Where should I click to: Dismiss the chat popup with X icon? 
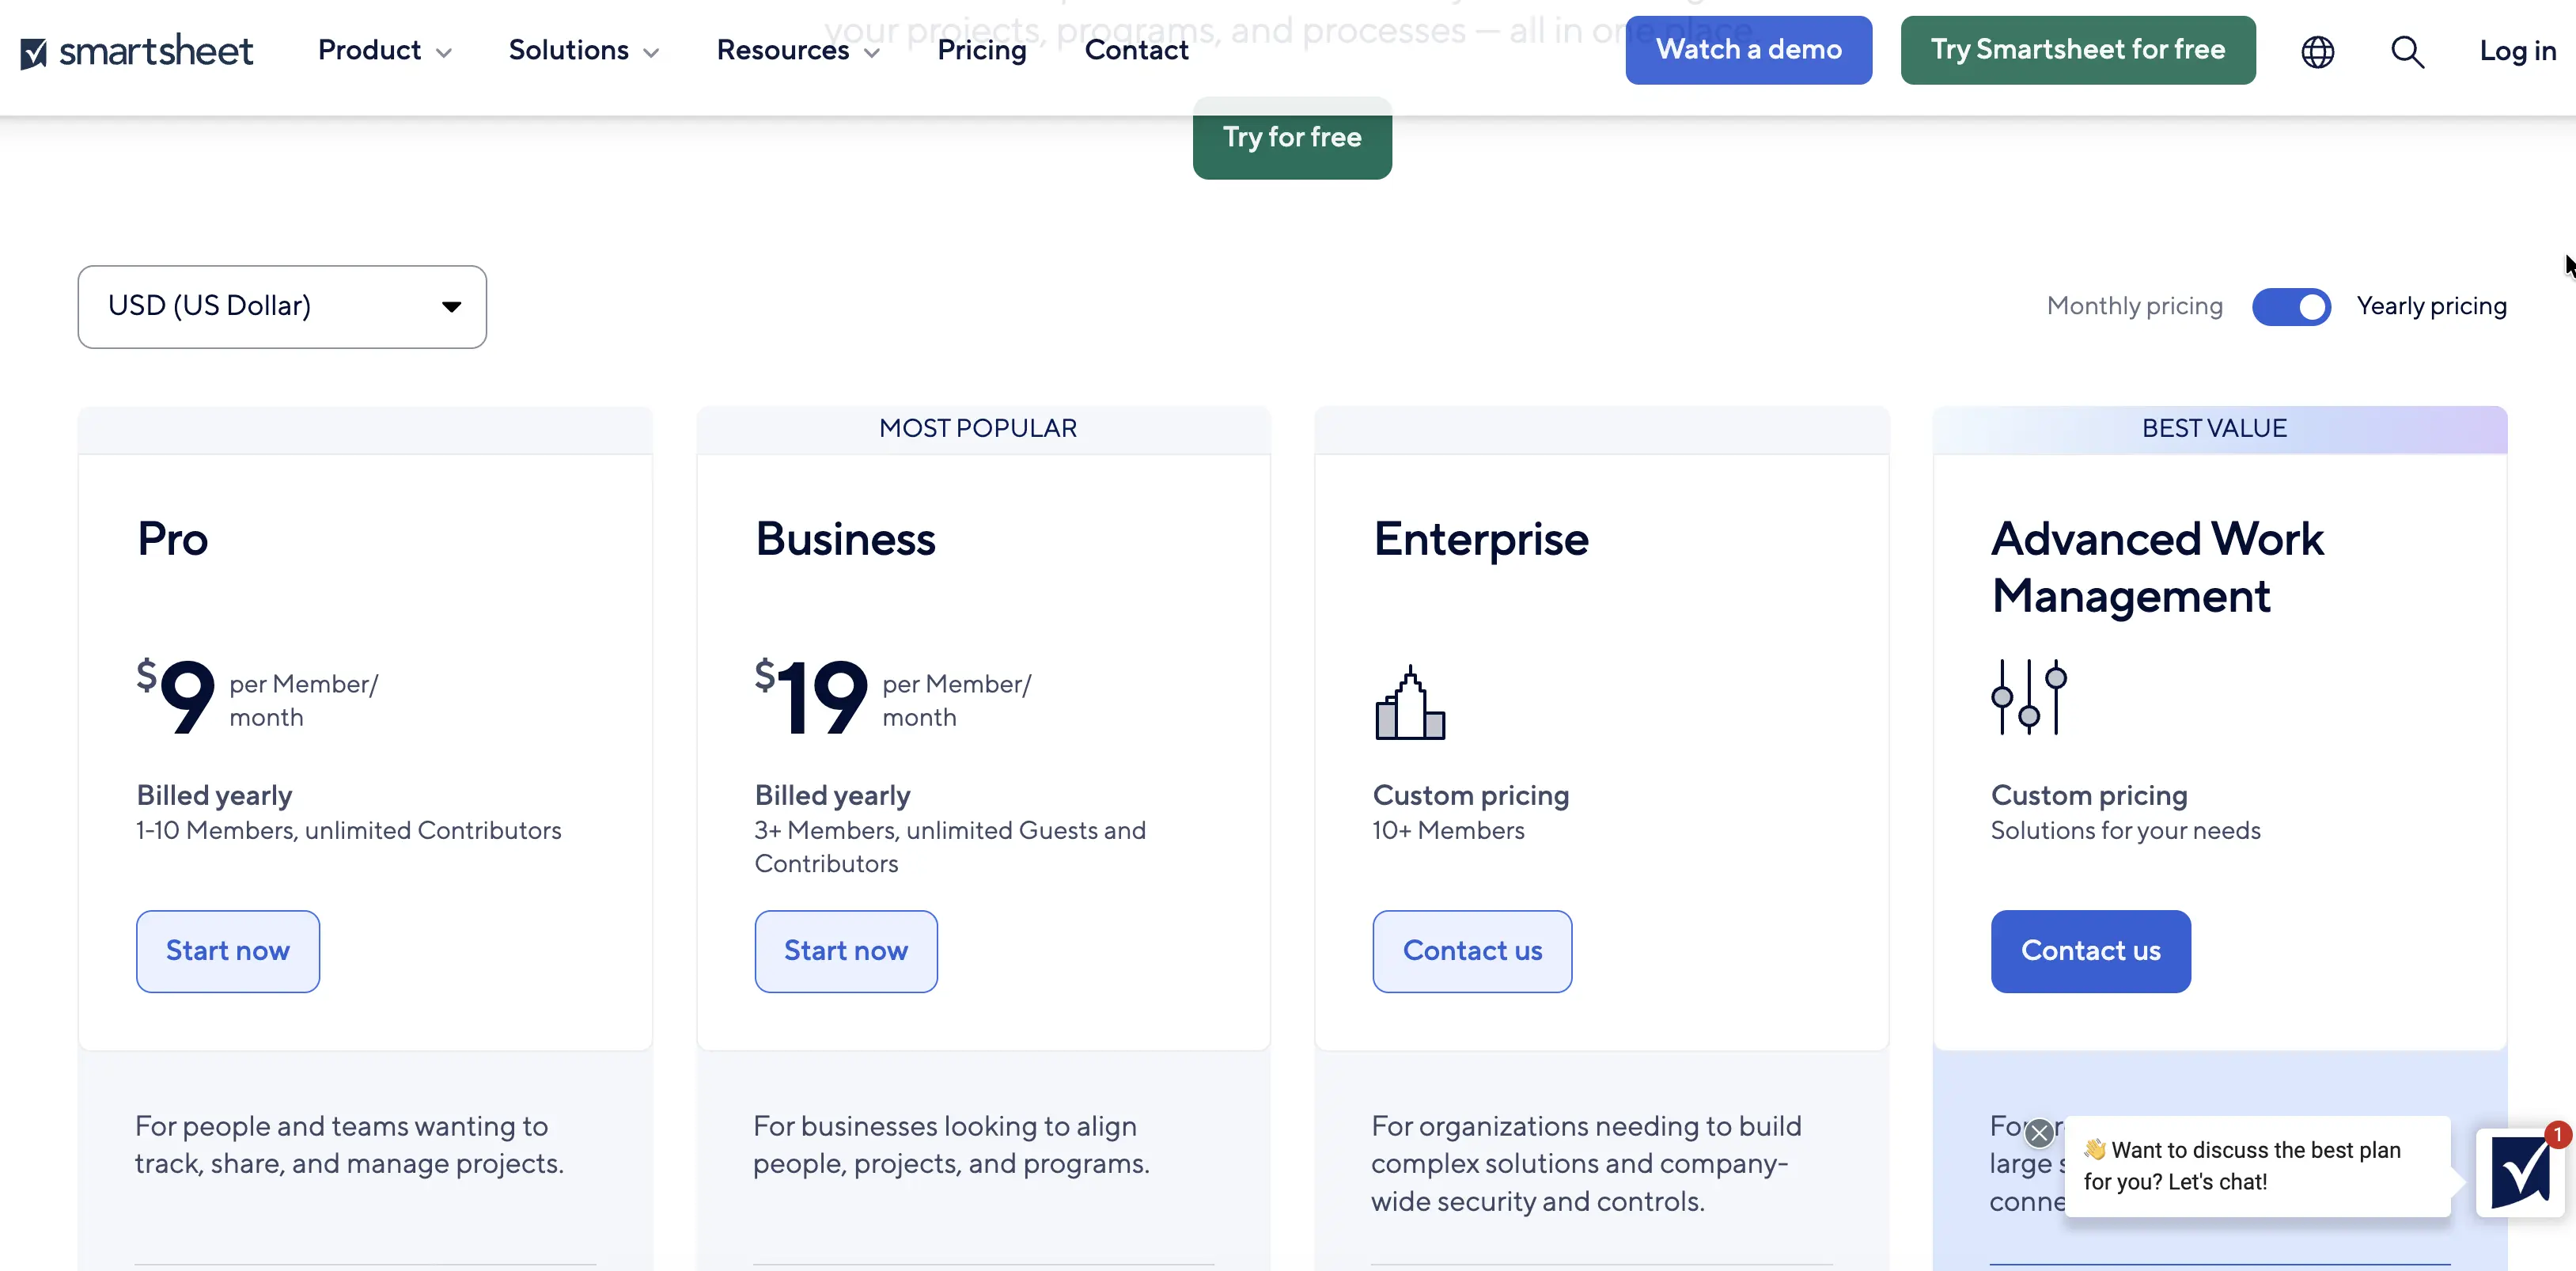[2039, 1132]
